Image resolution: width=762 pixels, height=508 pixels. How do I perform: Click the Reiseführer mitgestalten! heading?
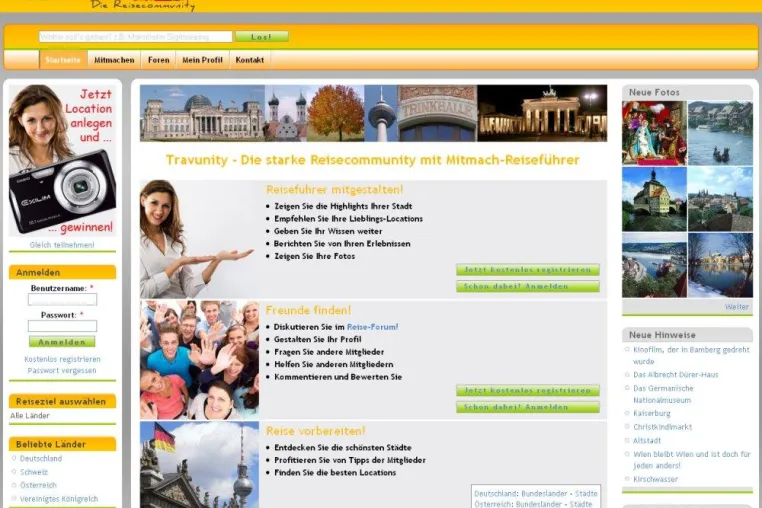pos(334,190)
